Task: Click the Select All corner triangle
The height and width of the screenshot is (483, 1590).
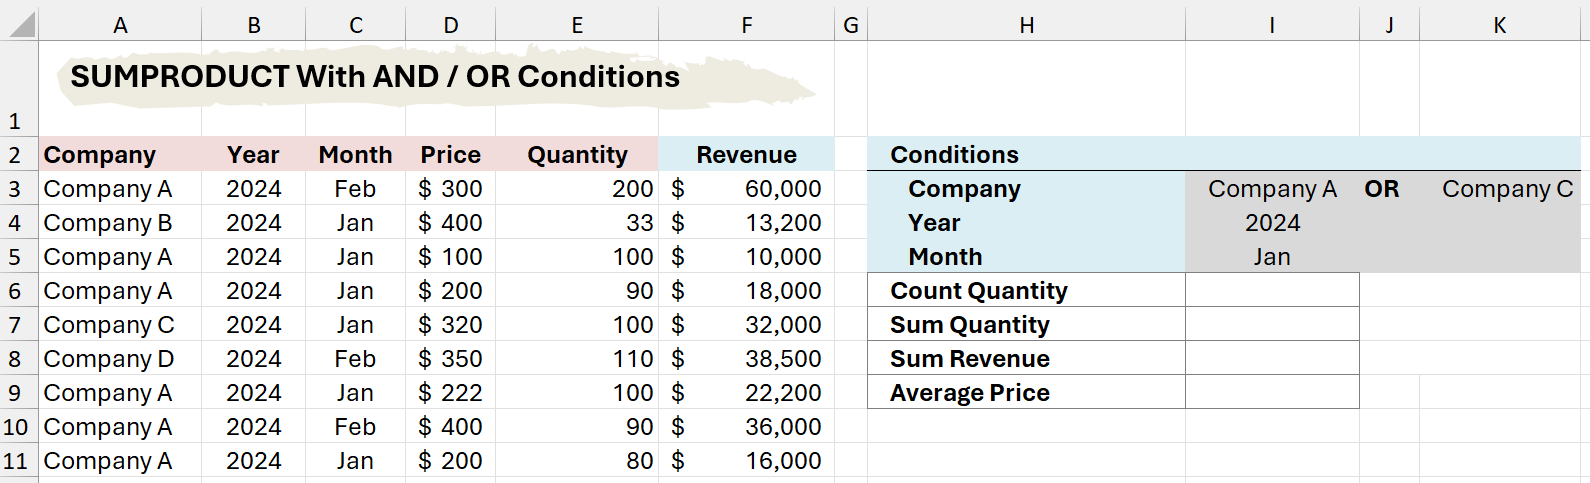Action: [21, 24]
